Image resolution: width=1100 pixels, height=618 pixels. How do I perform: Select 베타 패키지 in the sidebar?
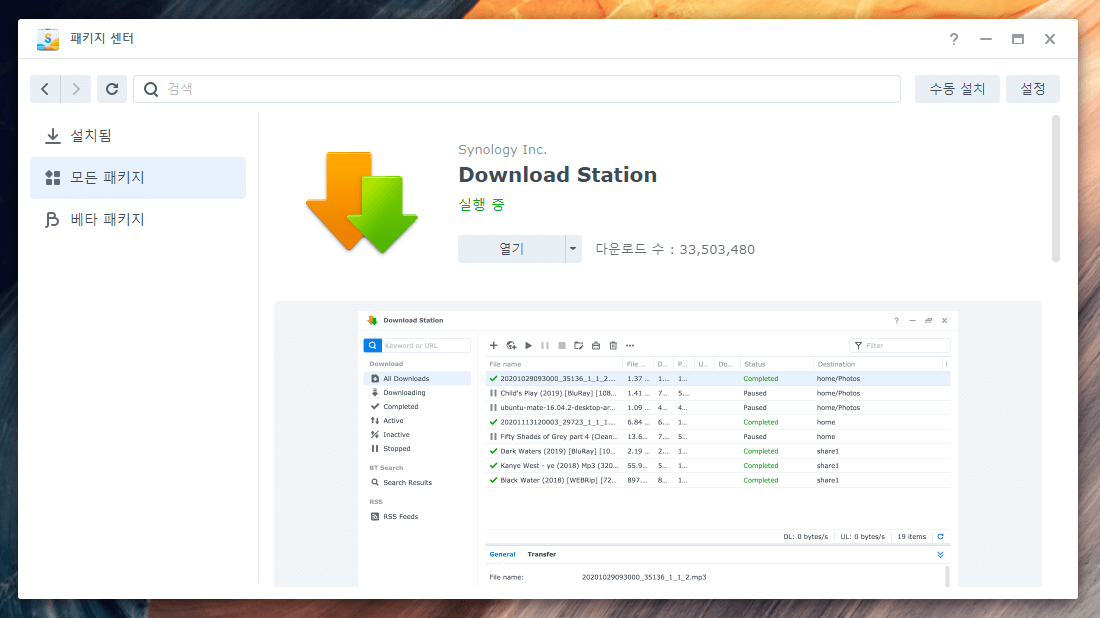click(138, 220)
